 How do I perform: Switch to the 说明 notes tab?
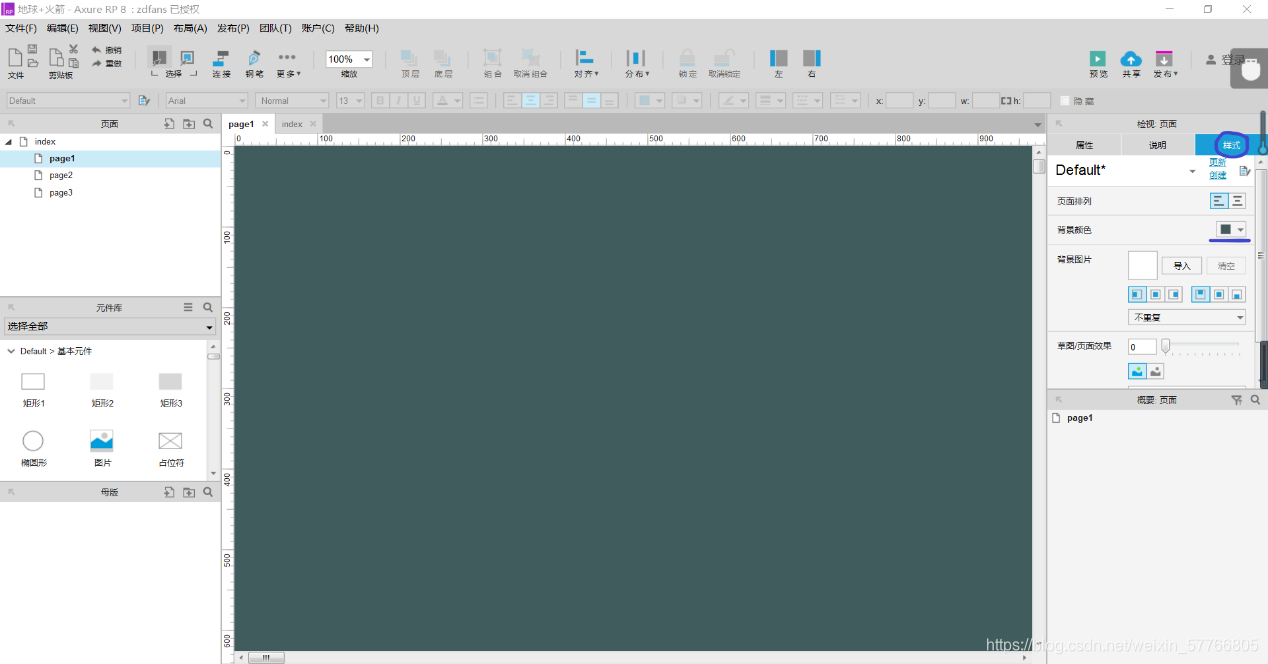click(x=1157, y=145)
